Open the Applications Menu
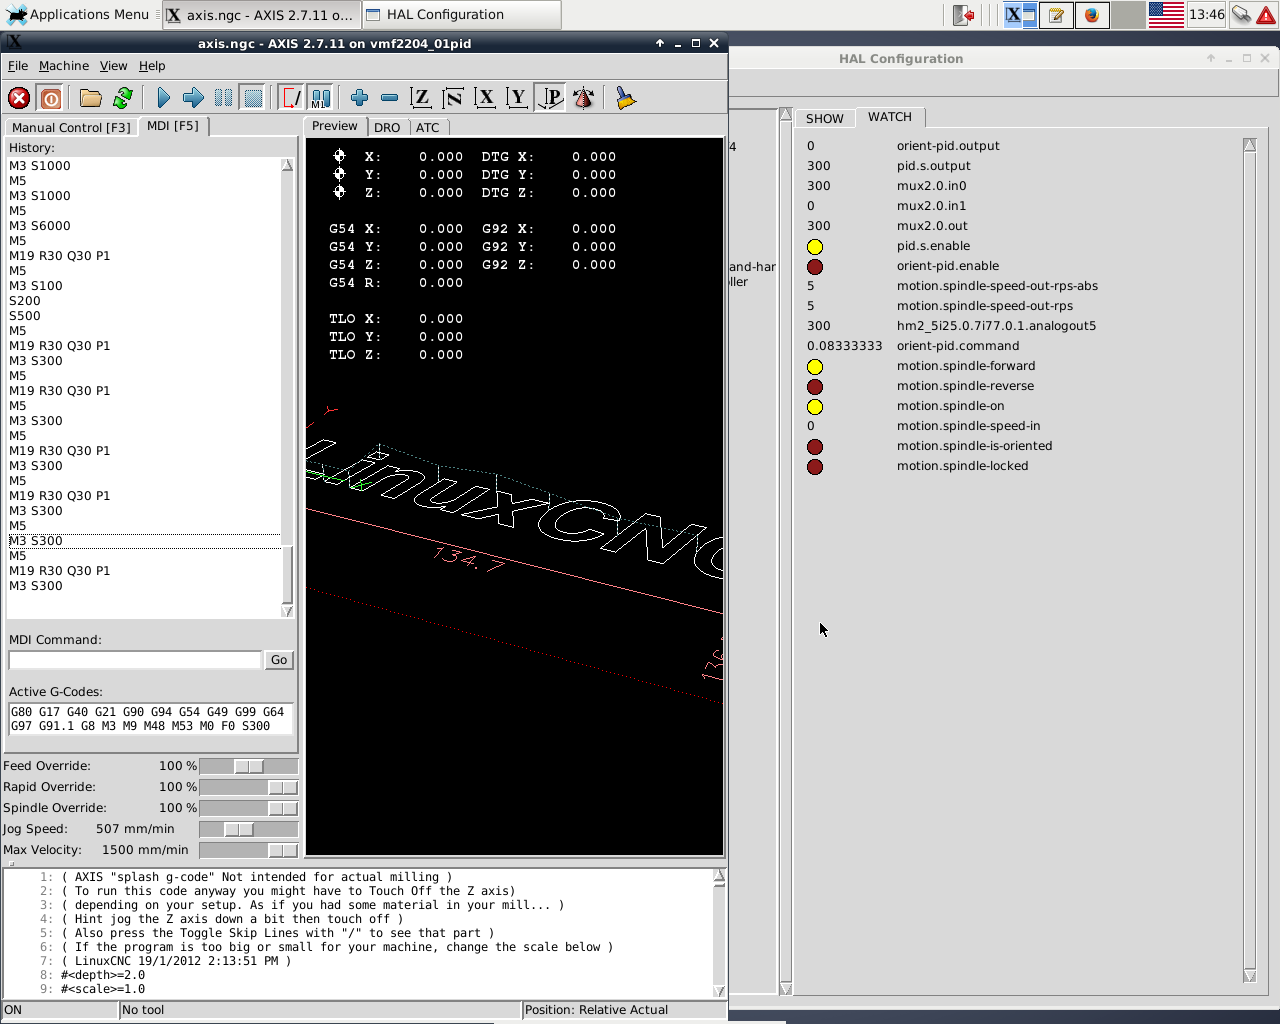Viewport: 1280px width, 1024px height. [x=78, y=15]
